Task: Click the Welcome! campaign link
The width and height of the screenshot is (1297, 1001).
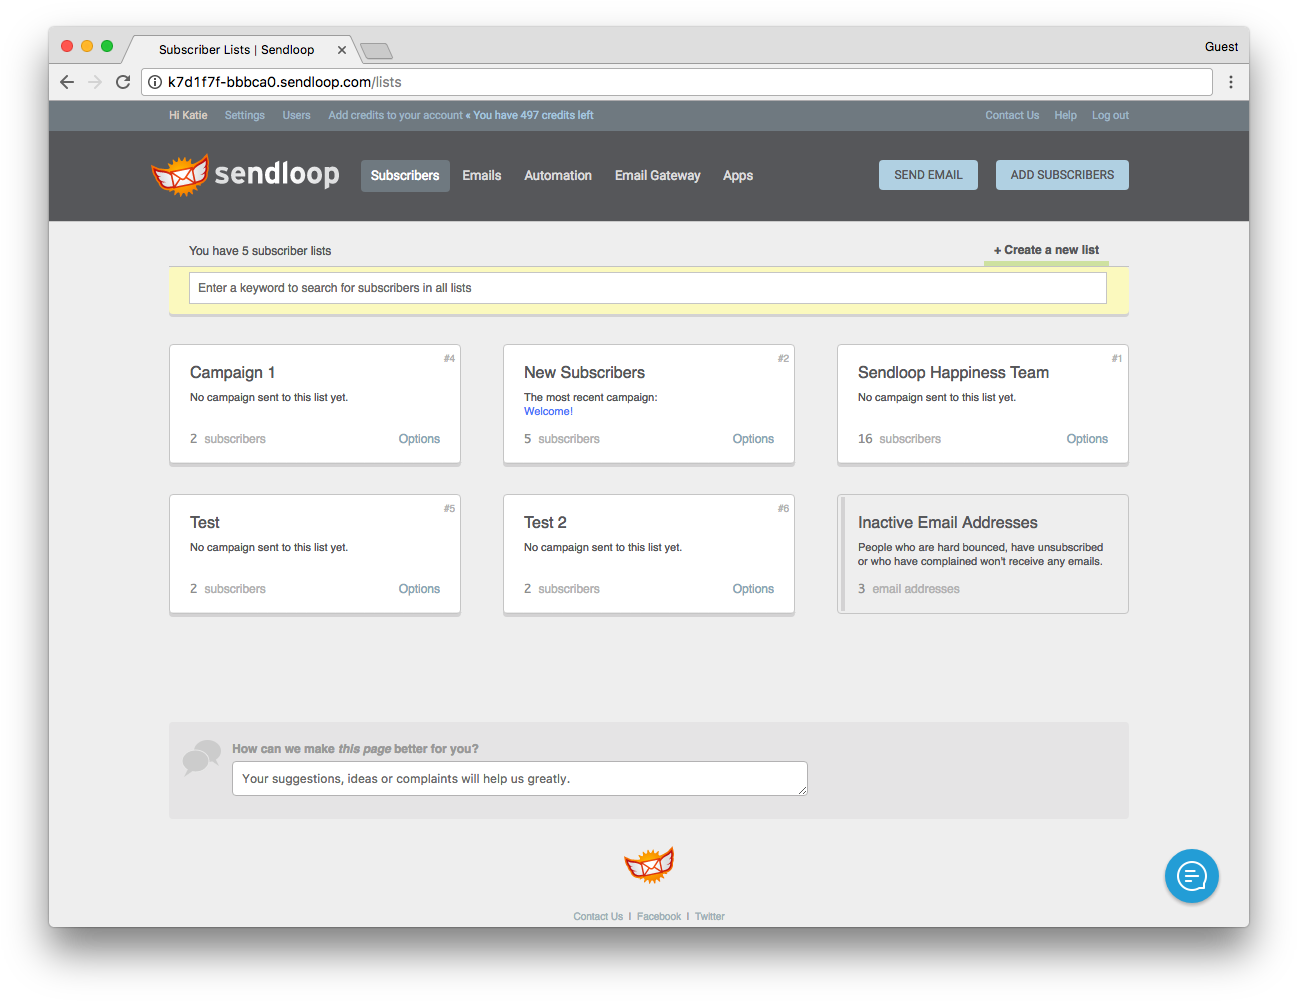Action: (x=548, y=412)
